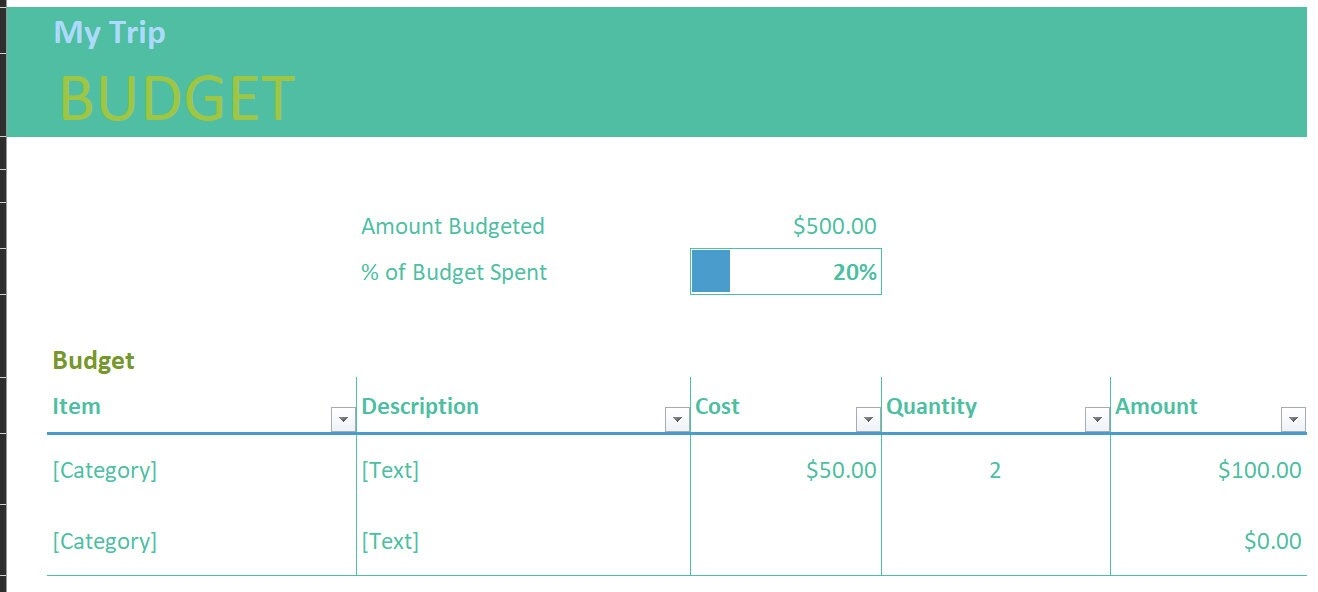
Task: Click the $100.00 amount cell
Action: 1259,470
